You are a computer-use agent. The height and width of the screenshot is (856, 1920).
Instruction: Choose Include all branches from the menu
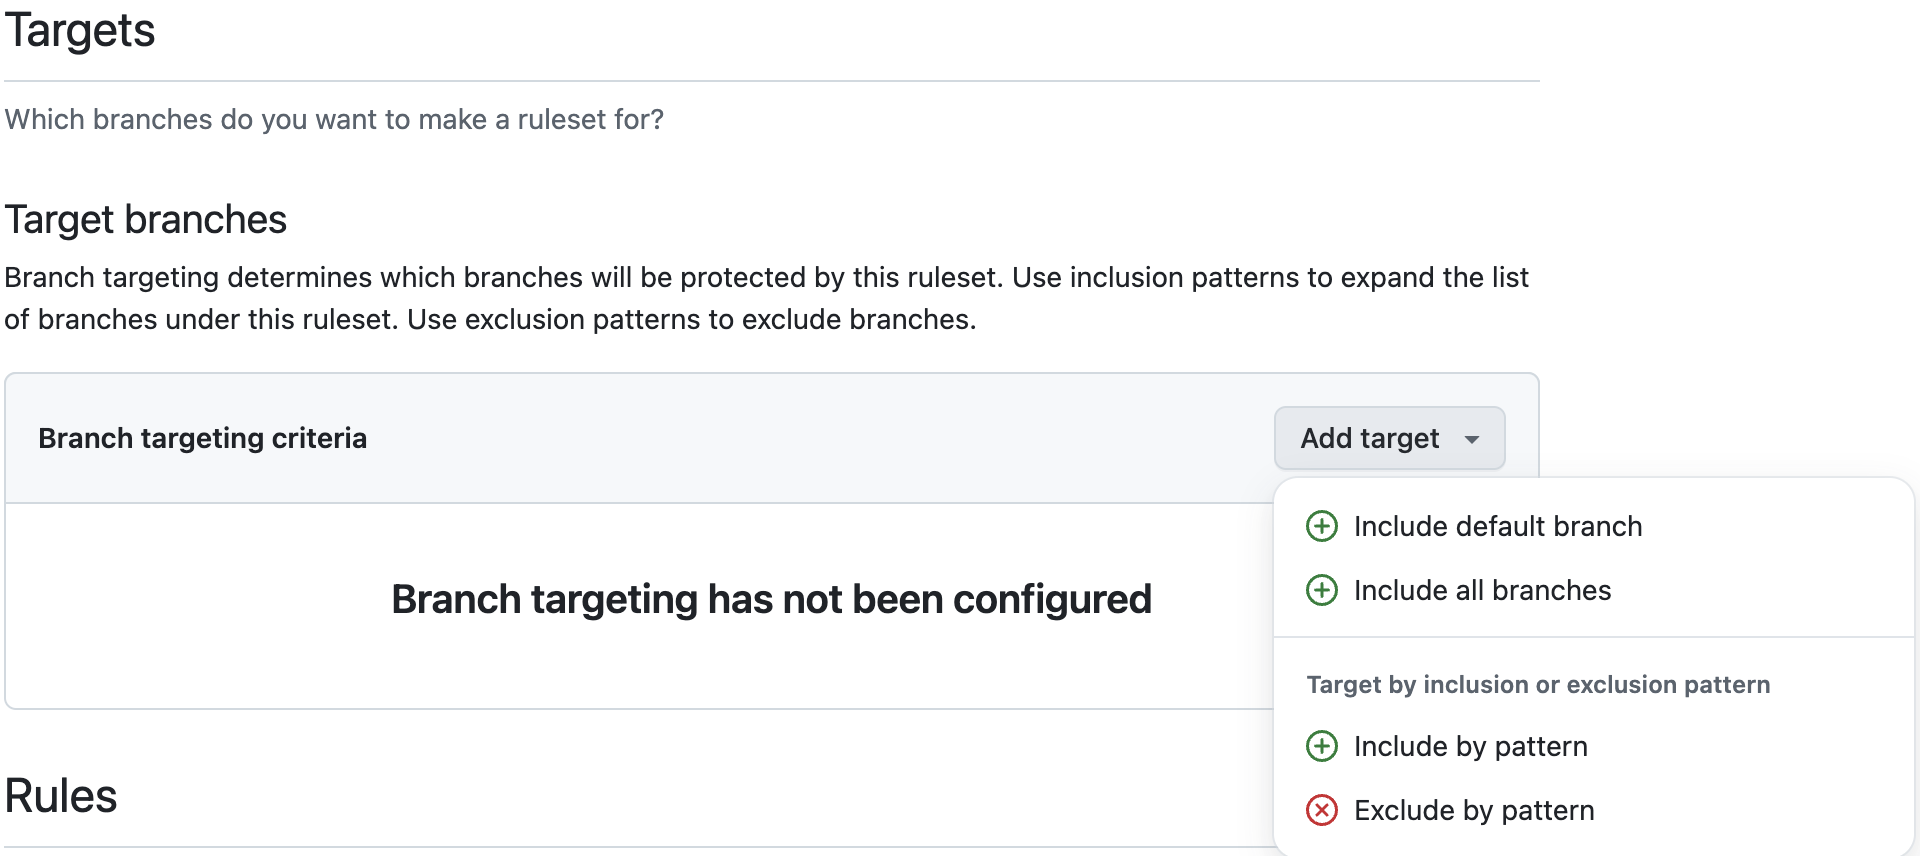coord(1482,590)
